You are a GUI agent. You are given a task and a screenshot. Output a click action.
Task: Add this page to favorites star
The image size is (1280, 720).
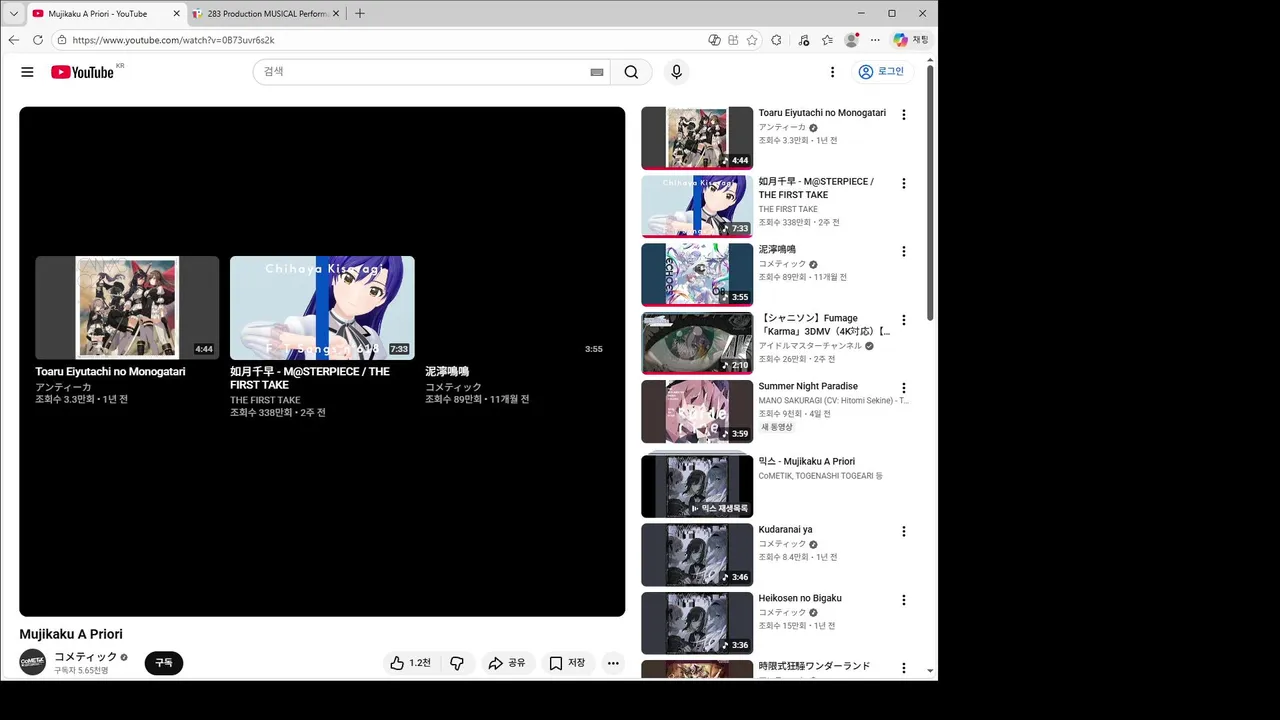point(752,40)
